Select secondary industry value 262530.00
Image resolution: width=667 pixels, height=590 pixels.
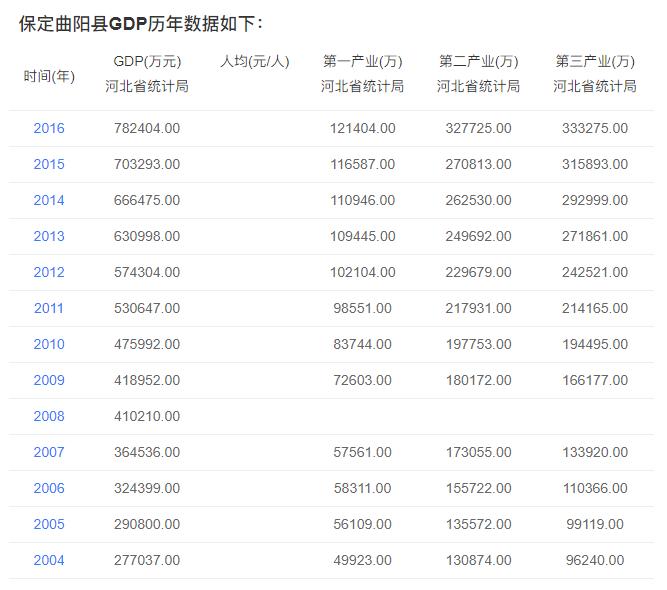(x=479, y=200)
